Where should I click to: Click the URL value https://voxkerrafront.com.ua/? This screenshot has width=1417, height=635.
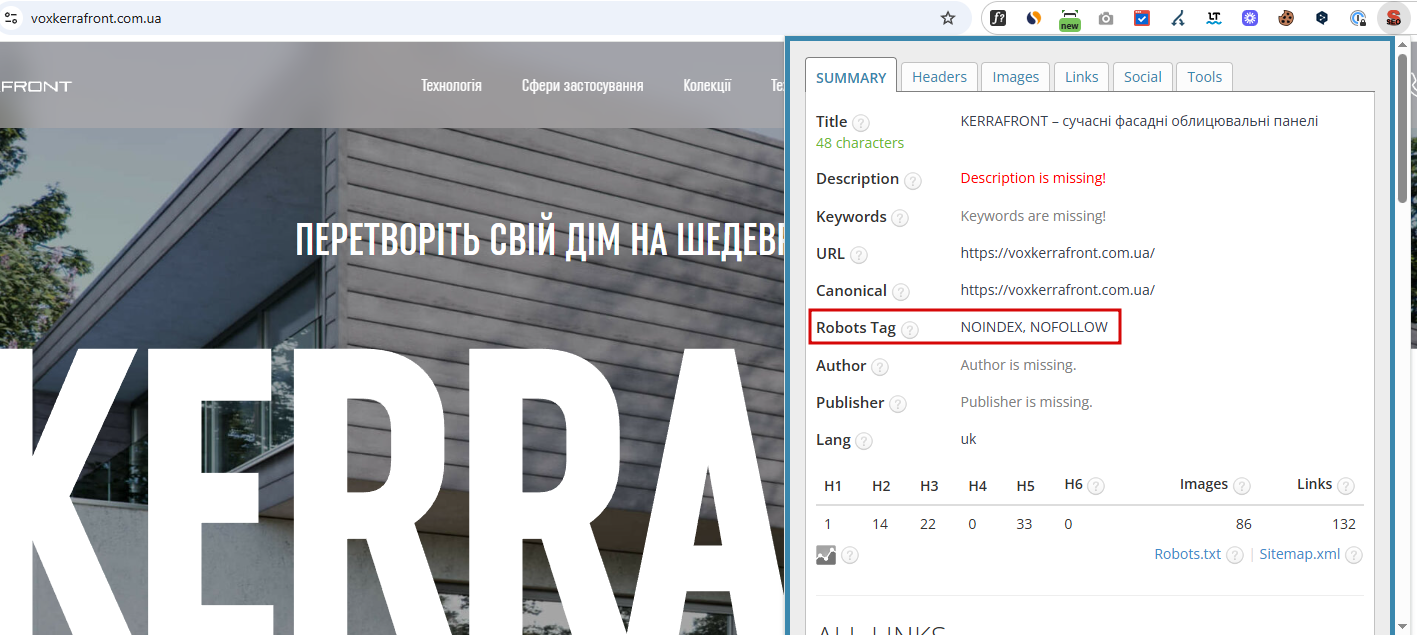pyautogui.click(x=1057, y=253)
